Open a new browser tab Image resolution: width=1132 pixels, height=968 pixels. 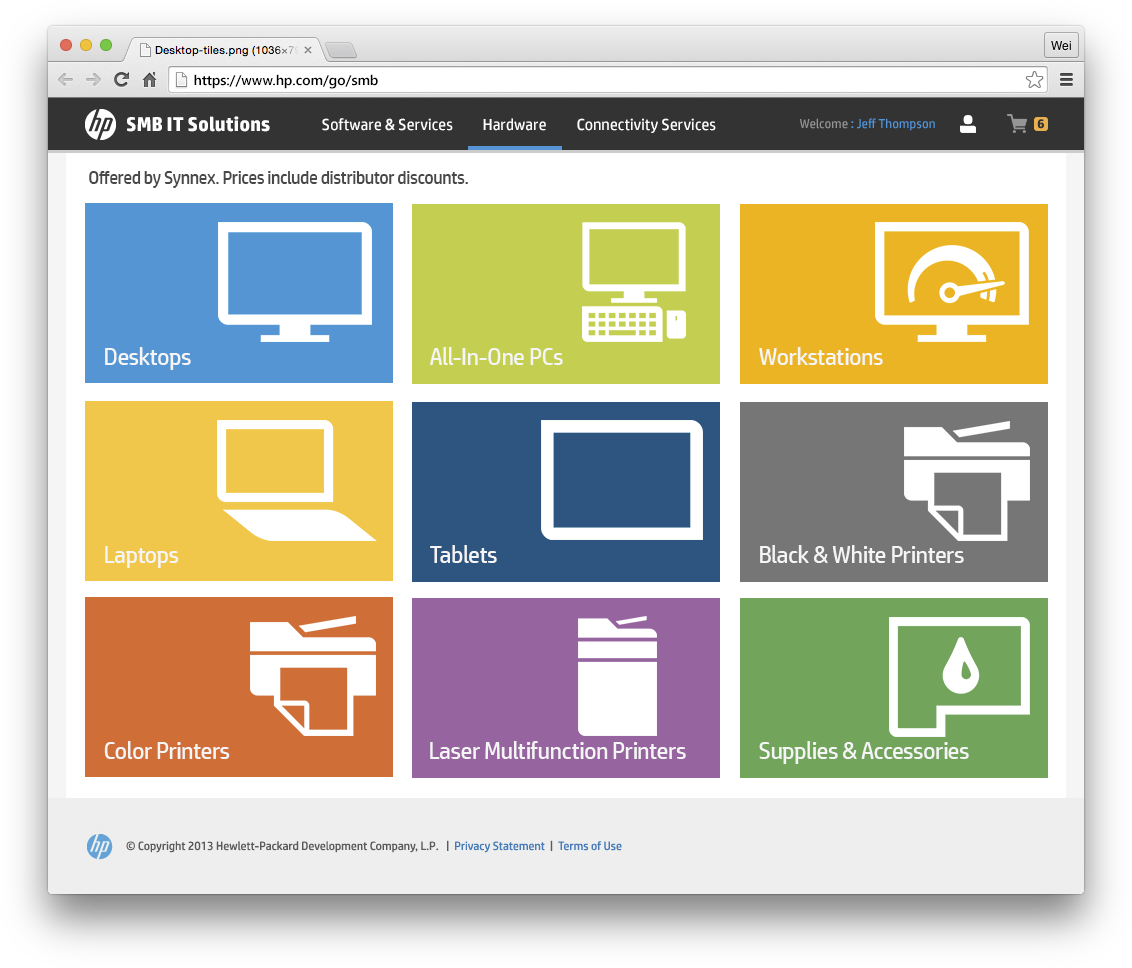tap(341, 50)
